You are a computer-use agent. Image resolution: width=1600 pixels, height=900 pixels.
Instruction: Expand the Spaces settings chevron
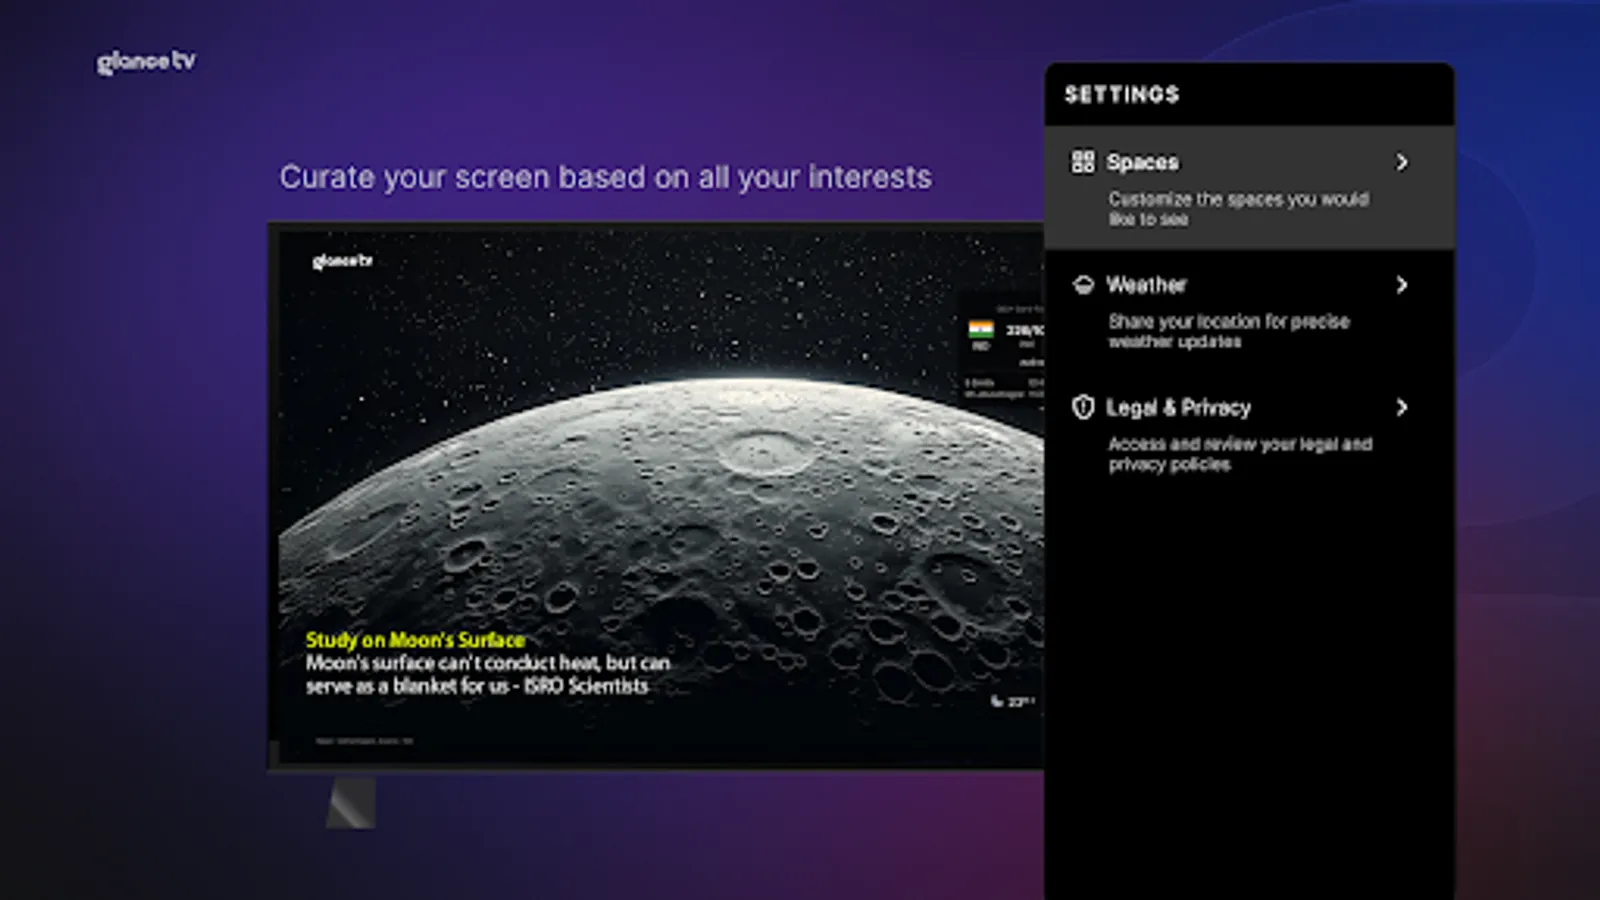tap(1403, 162)
